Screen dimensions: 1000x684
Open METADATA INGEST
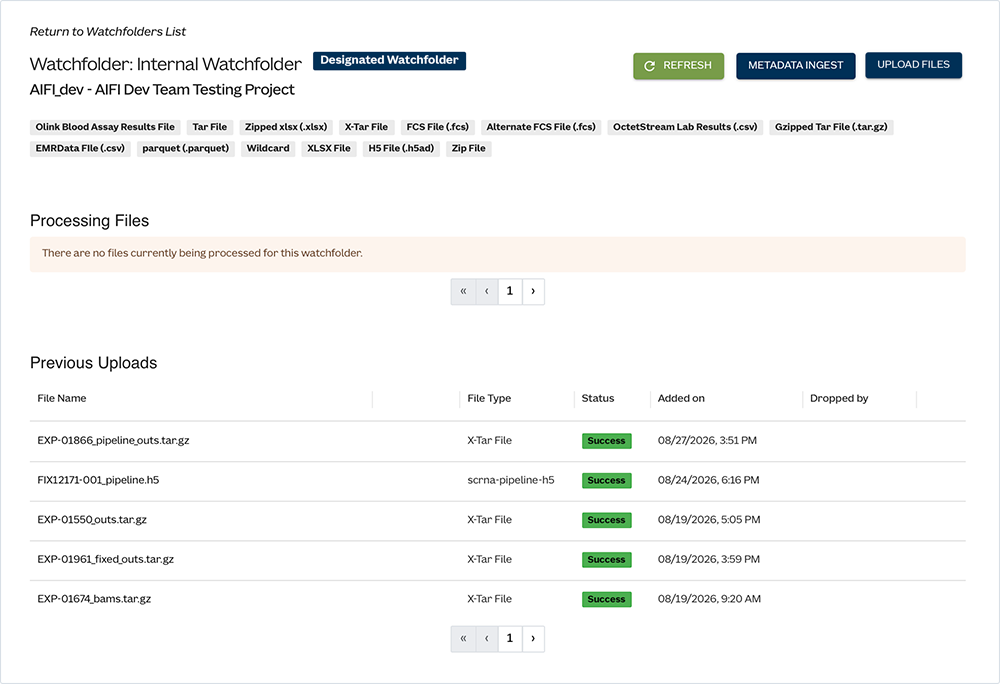click(x=795, y=66)
